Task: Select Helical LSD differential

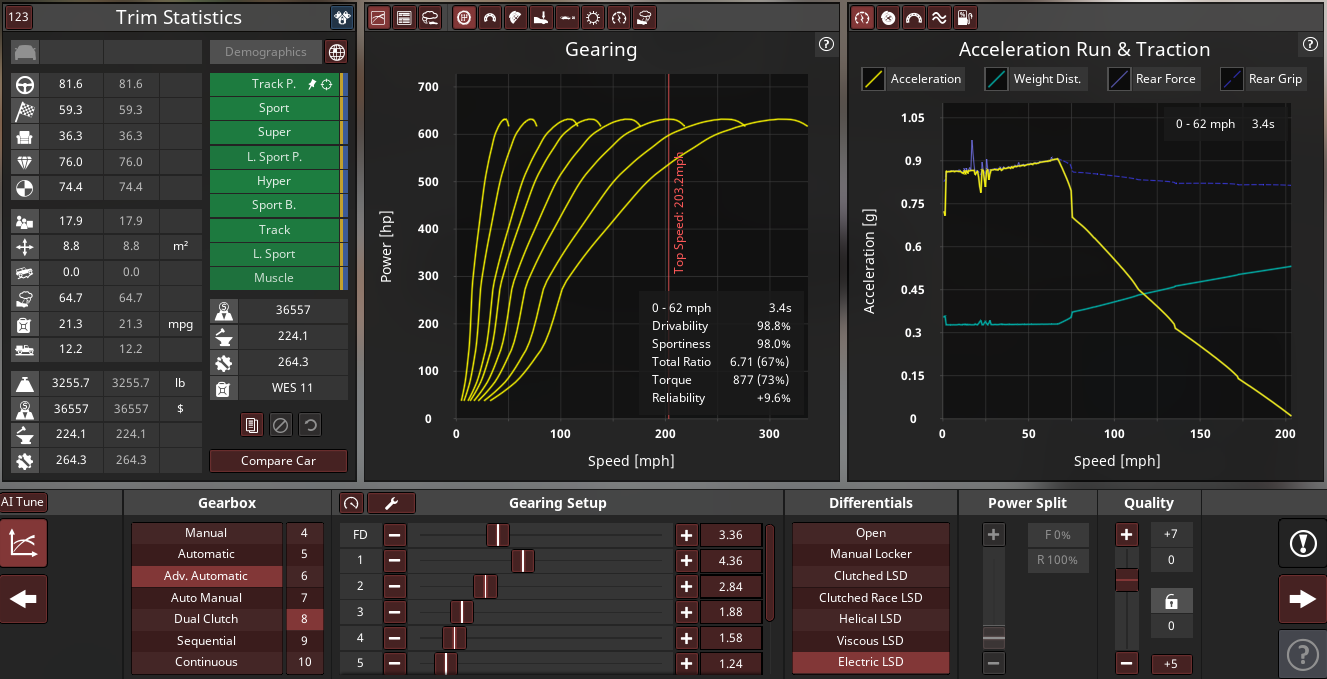Action: tap(870, 619)
